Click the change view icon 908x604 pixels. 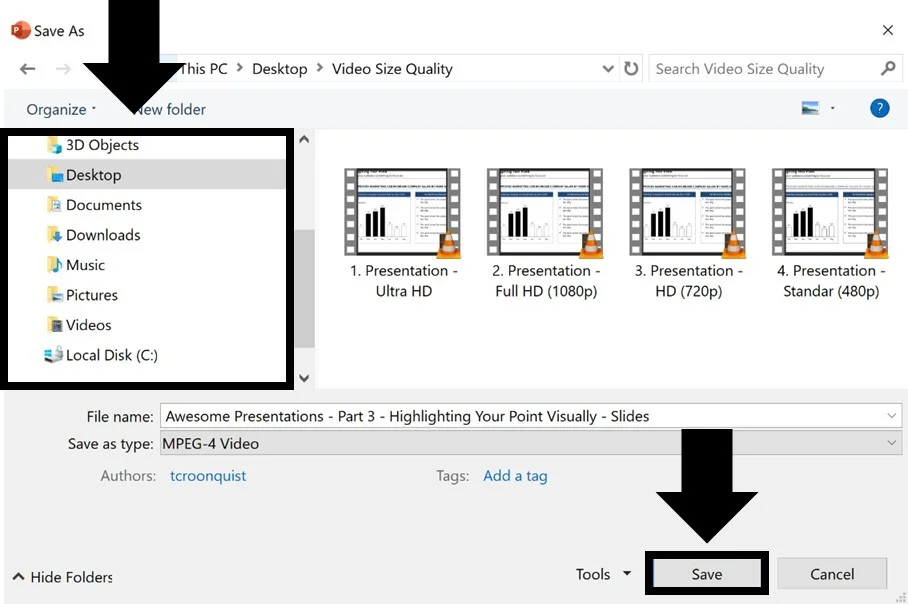[x=810, y=108]
